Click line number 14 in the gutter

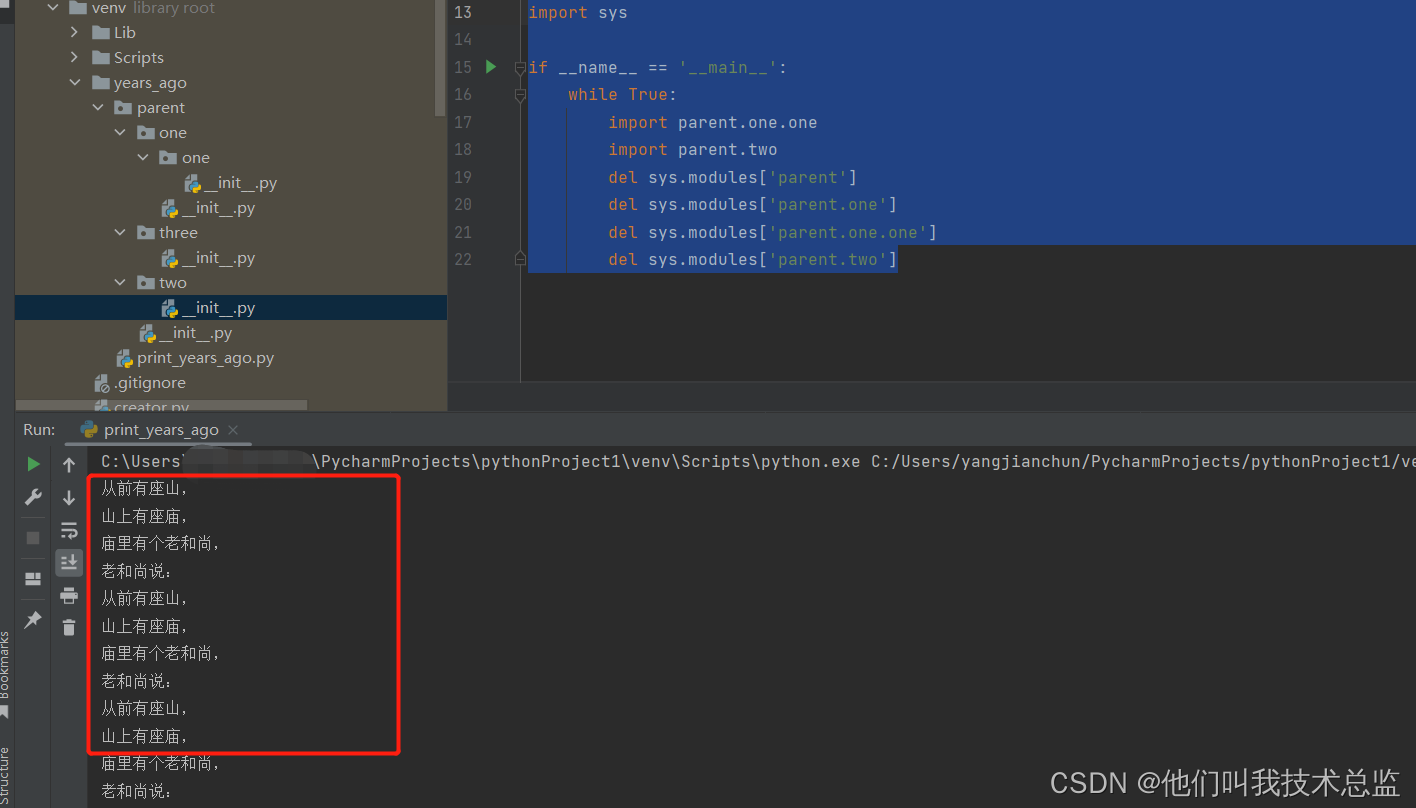462,39
